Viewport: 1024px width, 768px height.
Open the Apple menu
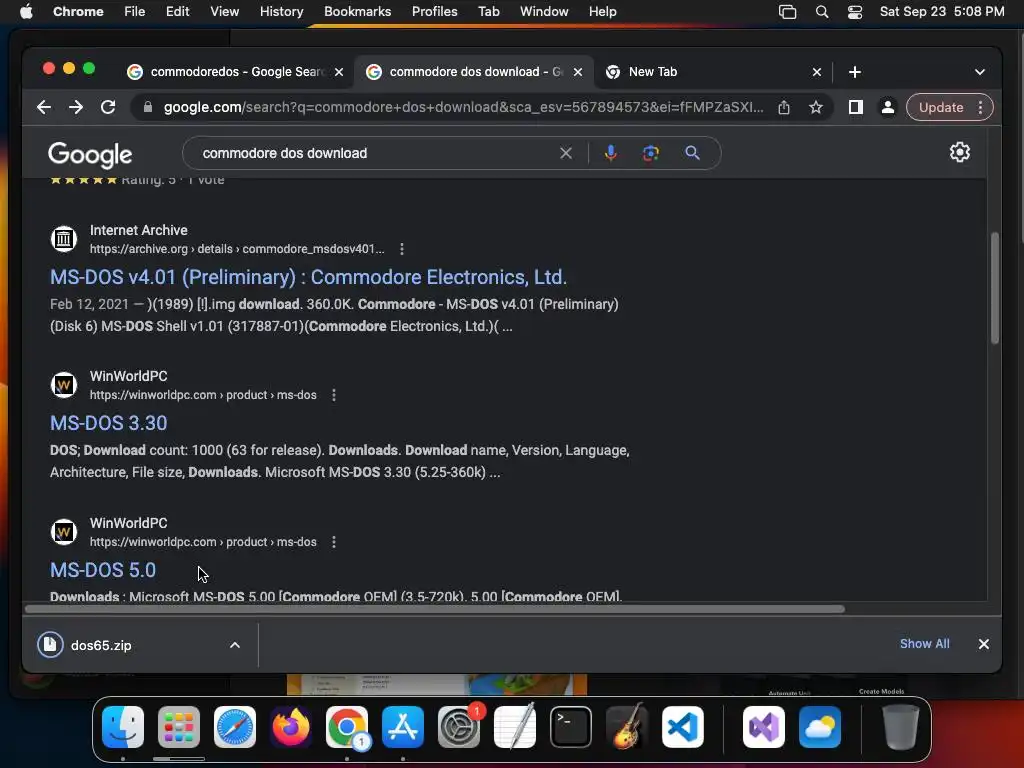(x=26, y=12)
